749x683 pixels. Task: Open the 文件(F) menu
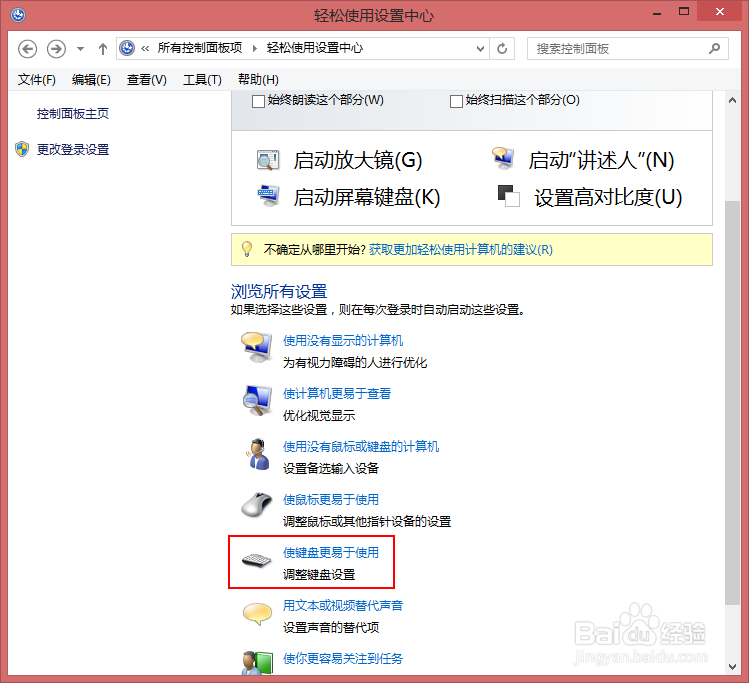(37, 79)
